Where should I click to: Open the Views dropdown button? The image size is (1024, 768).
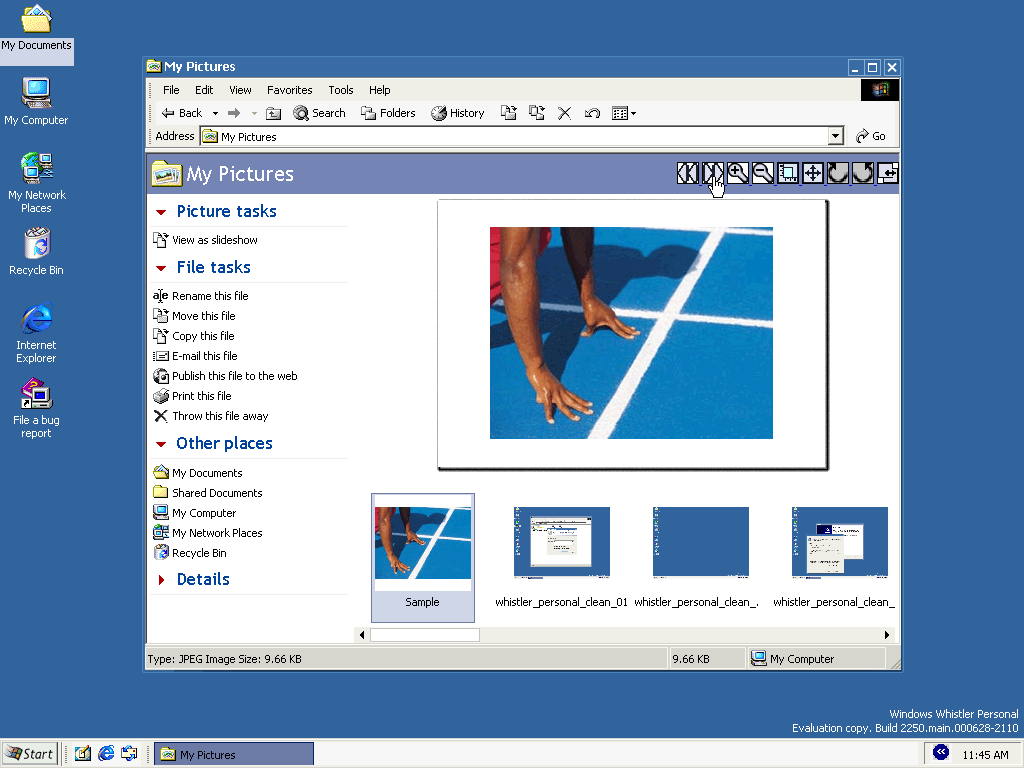(624, 113)
